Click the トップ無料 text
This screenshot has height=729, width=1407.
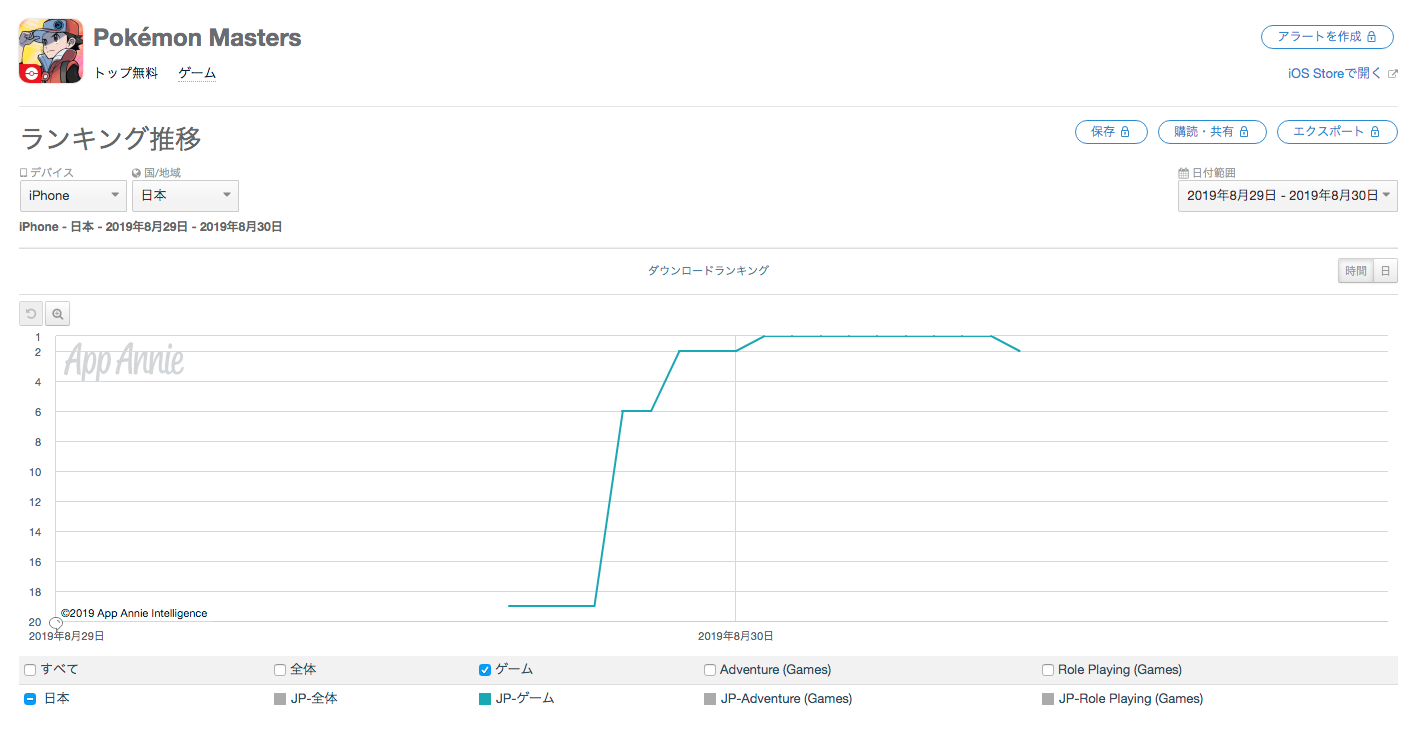[x=126, y=73]
